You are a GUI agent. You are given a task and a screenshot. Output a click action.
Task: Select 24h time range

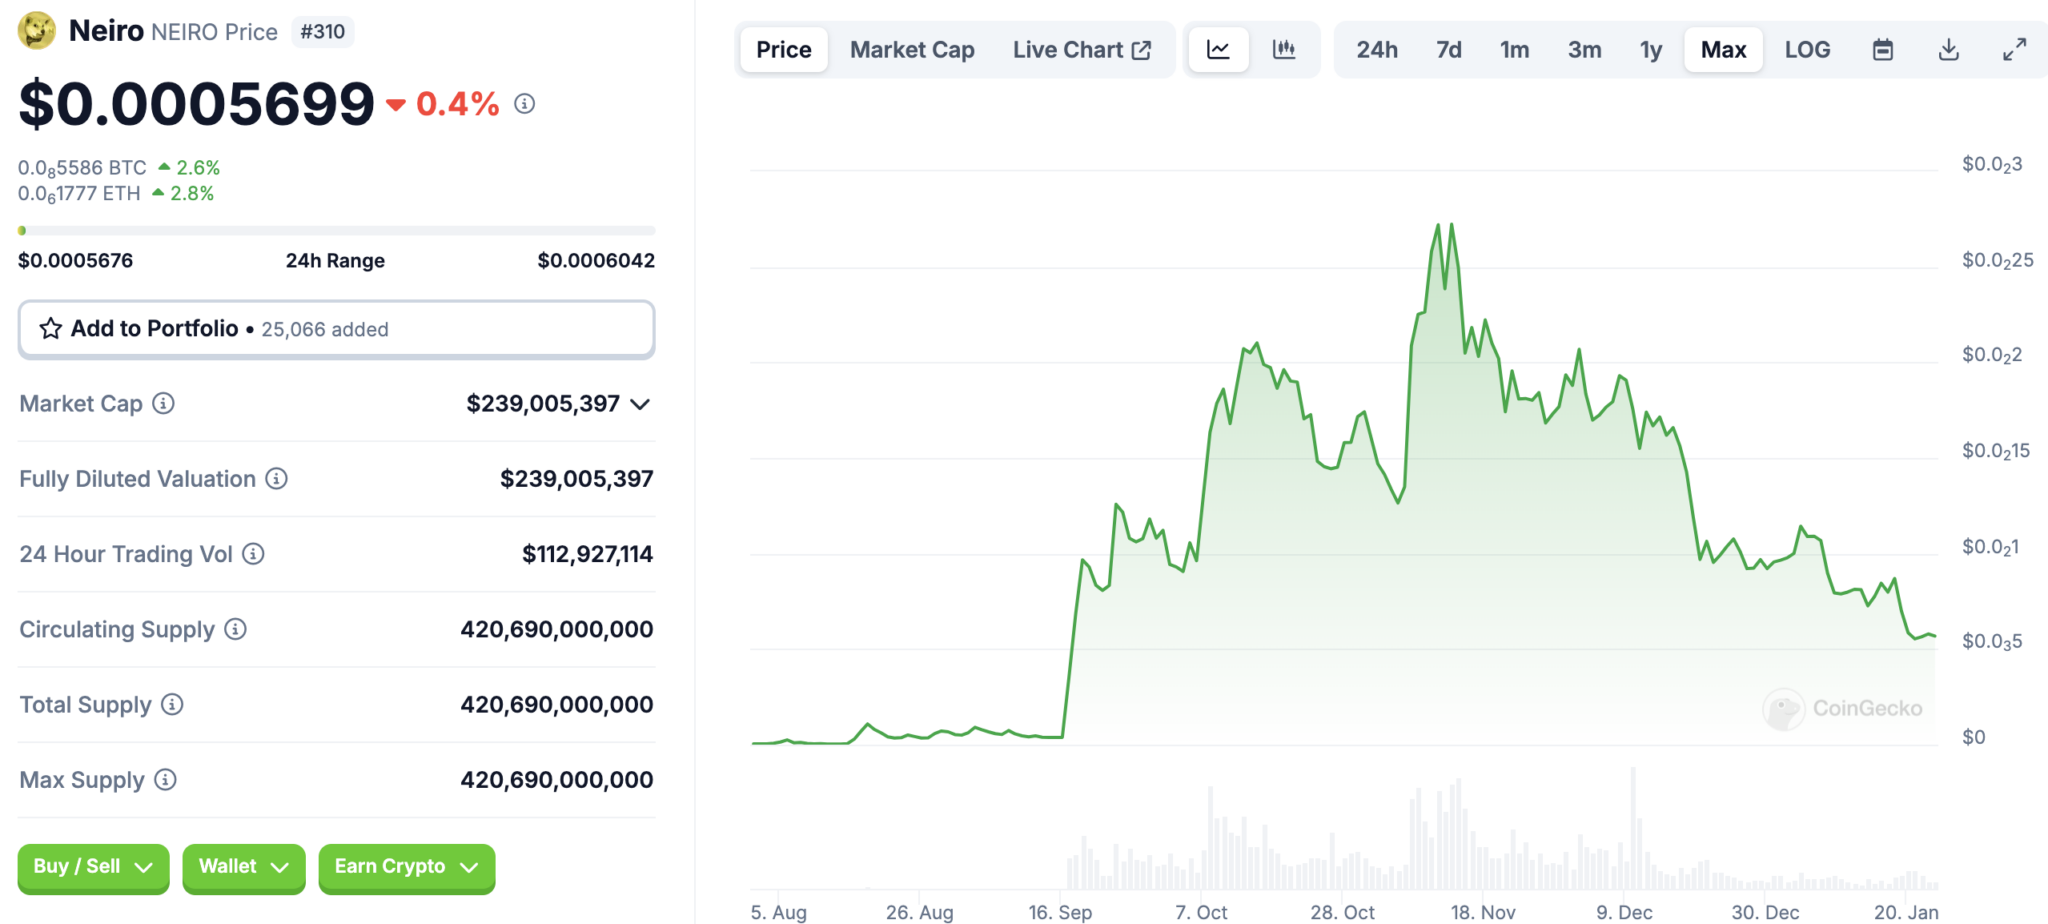click(1376, 49)
